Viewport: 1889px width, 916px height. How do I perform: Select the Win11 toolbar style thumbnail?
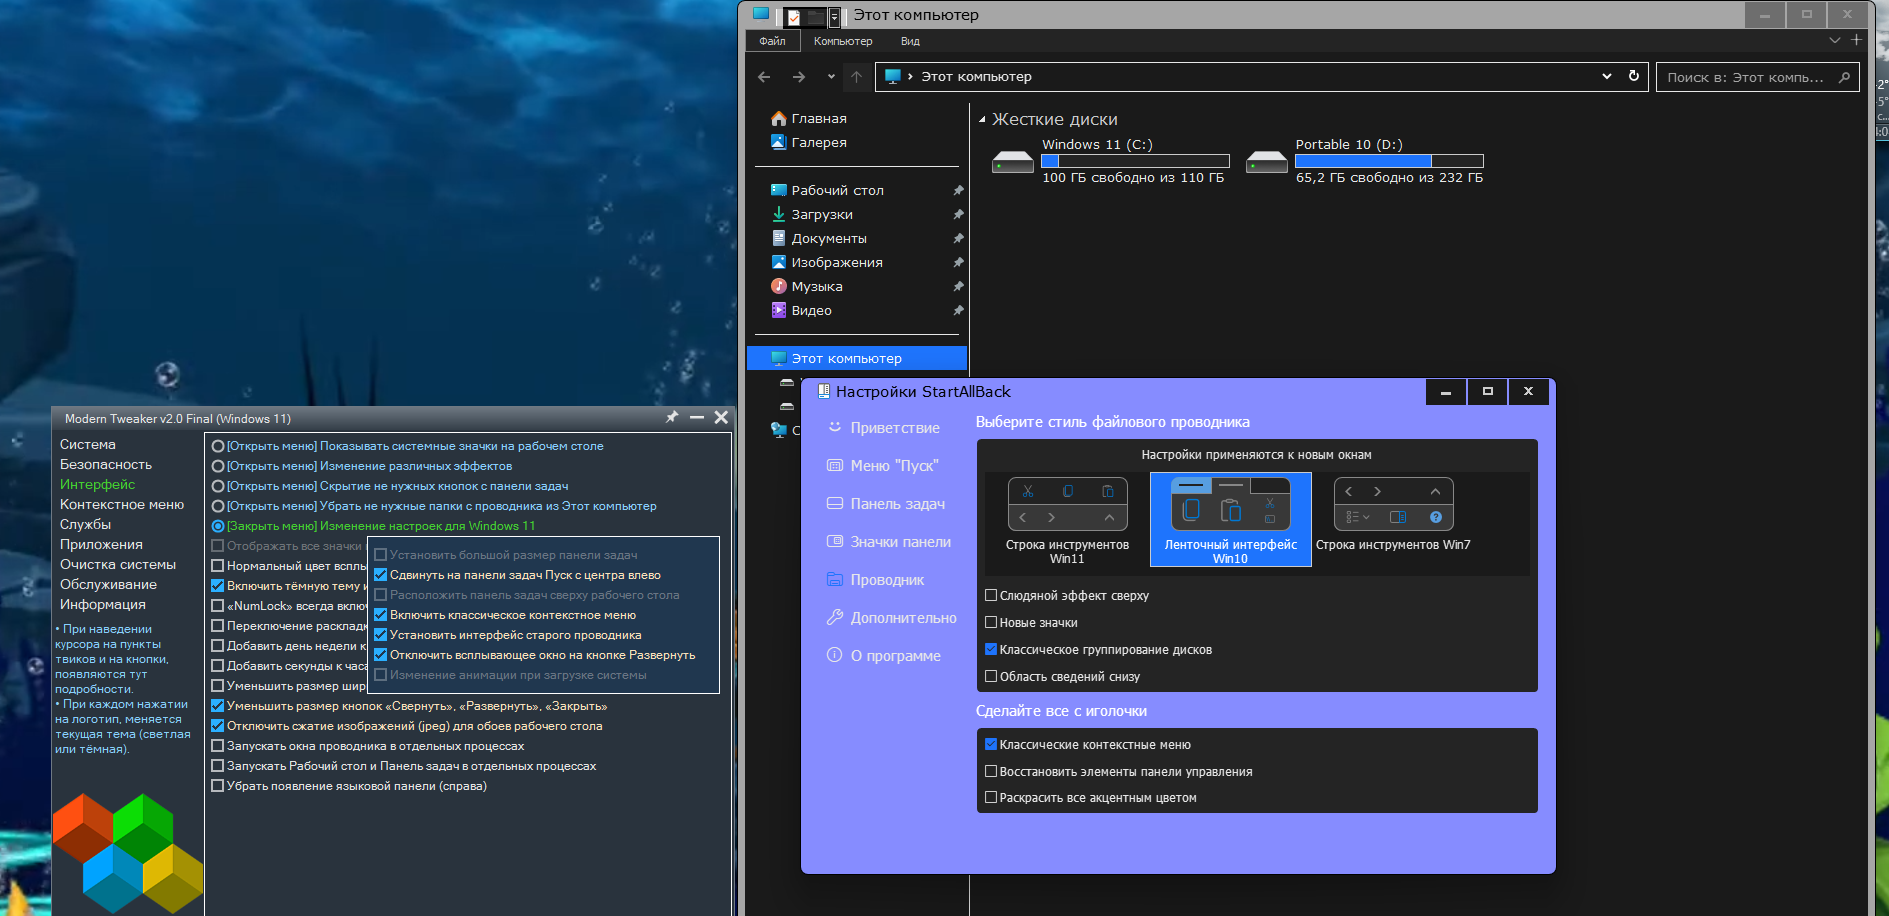click(1067, 504)
